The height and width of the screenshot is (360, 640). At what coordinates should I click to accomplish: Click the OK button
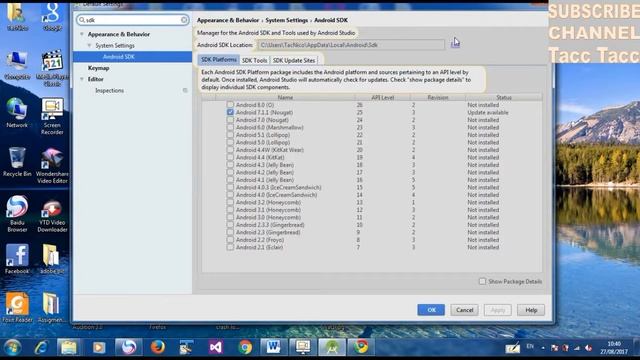tap(431, 310)
